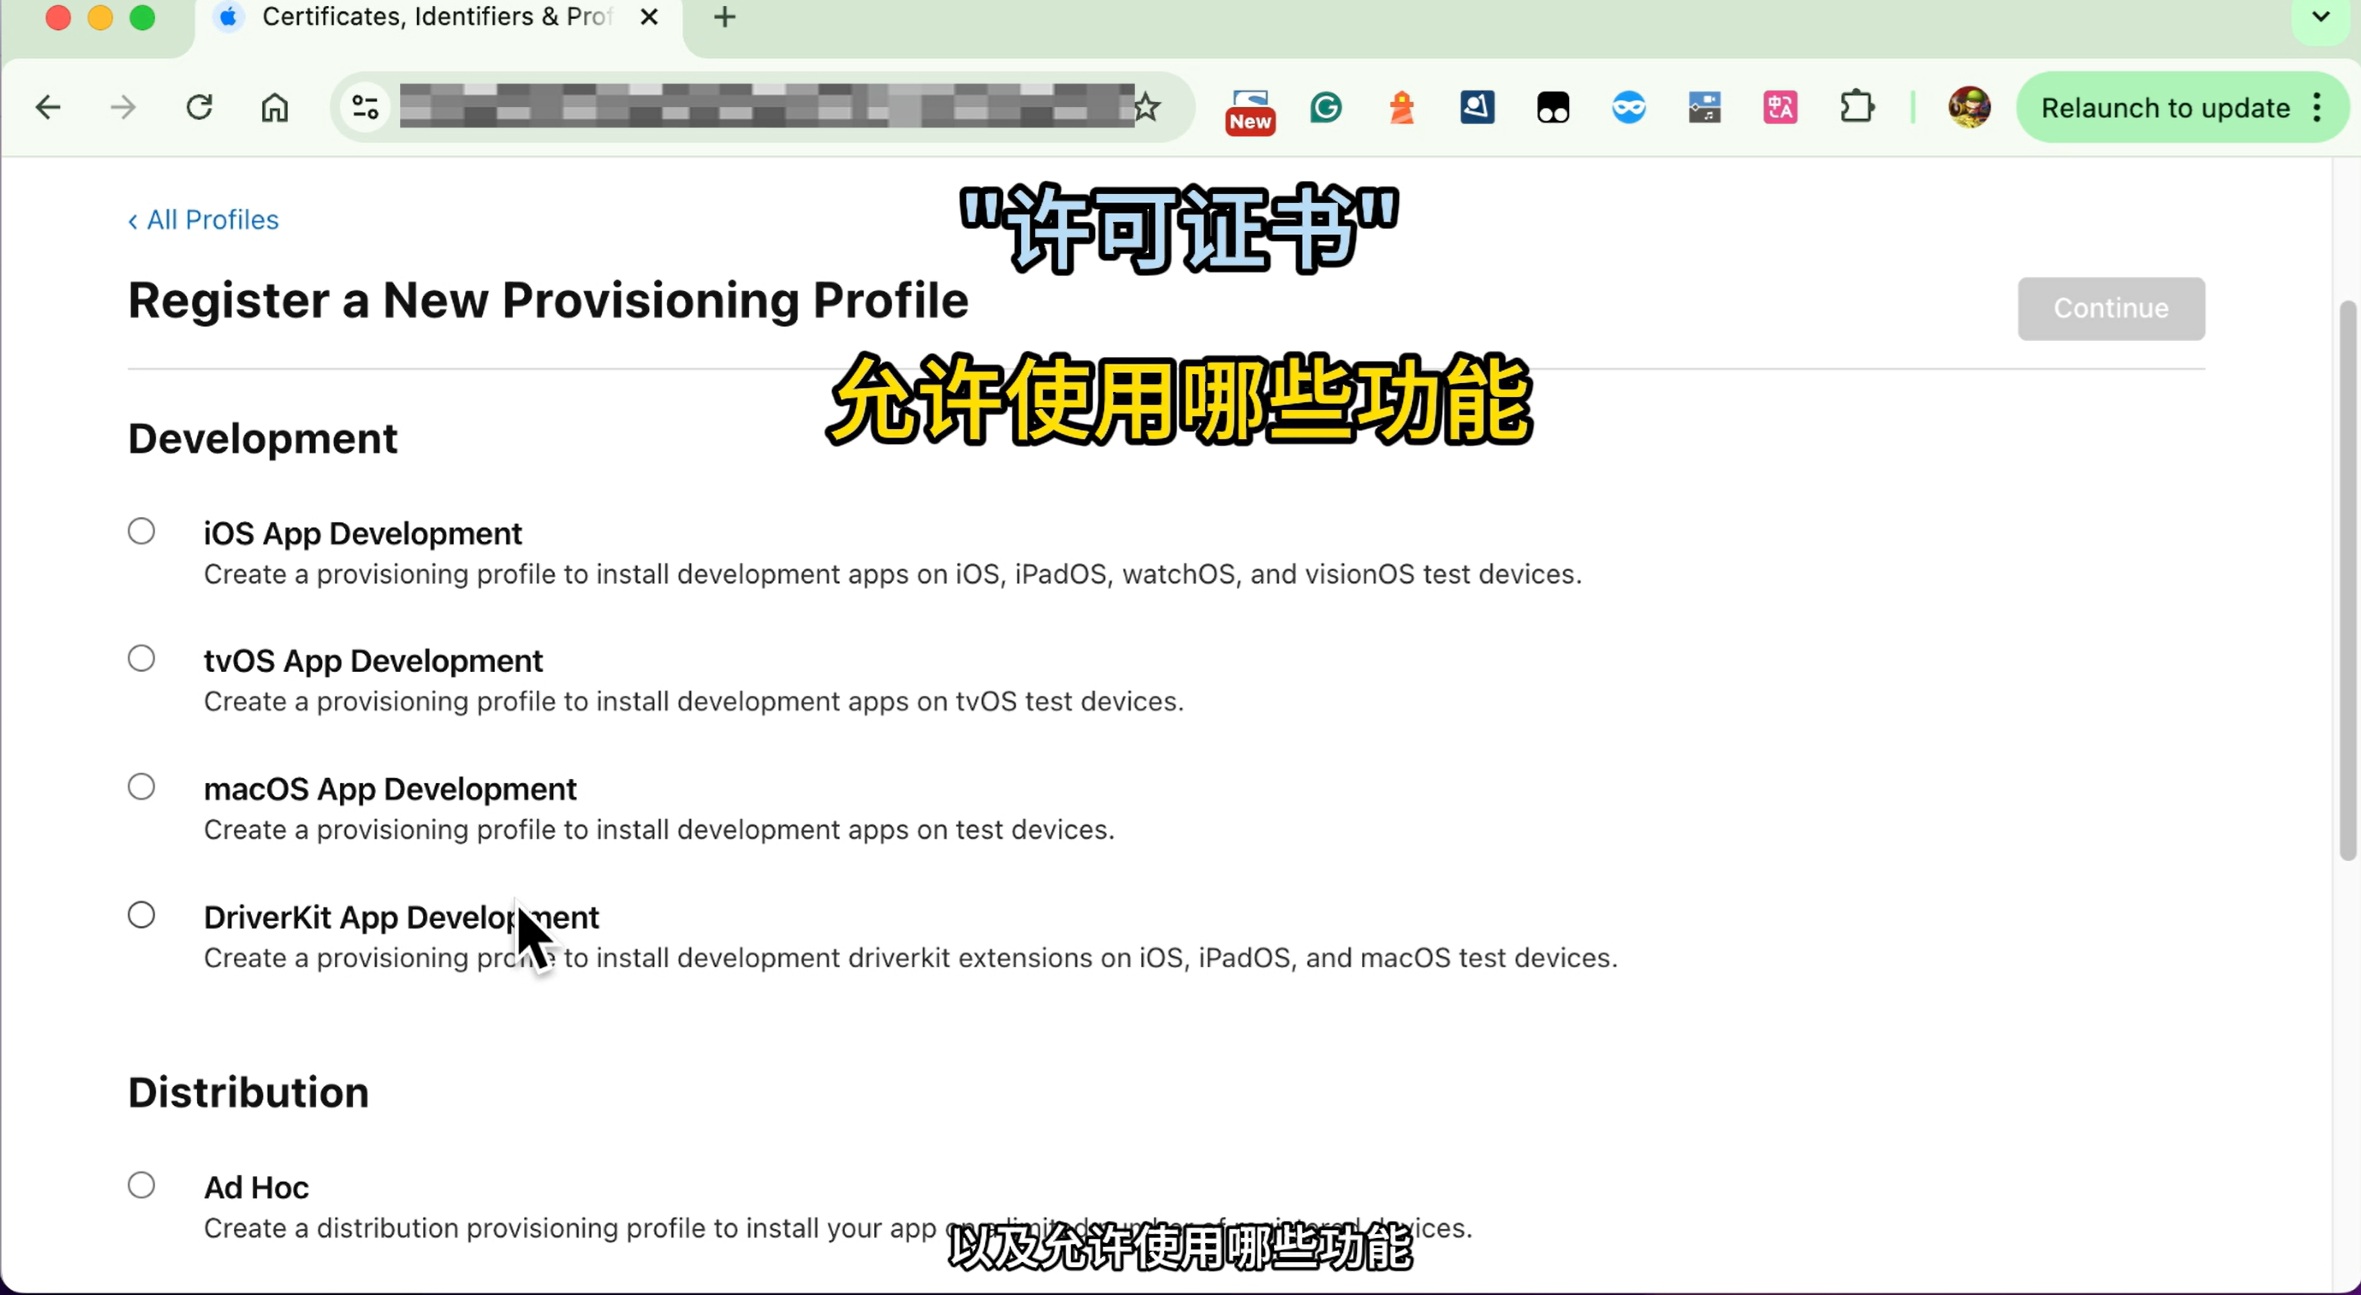This screenshot has height=1295, width=2361.
Task: Go back to All Profiles
Action: tap(203, 219)
